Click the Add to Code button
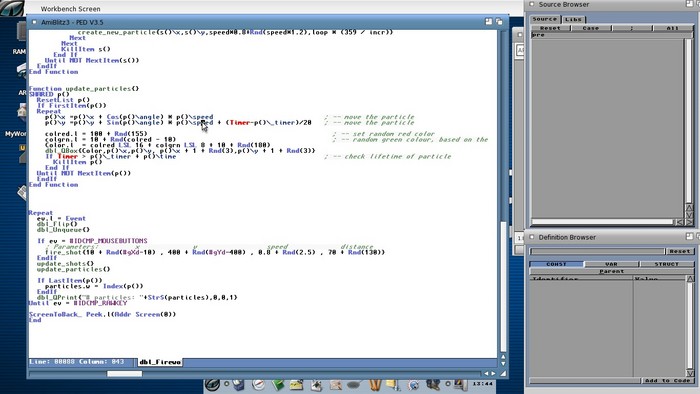Image resolution: width=700 pixels, height=394 pixels. coord(667,381)
